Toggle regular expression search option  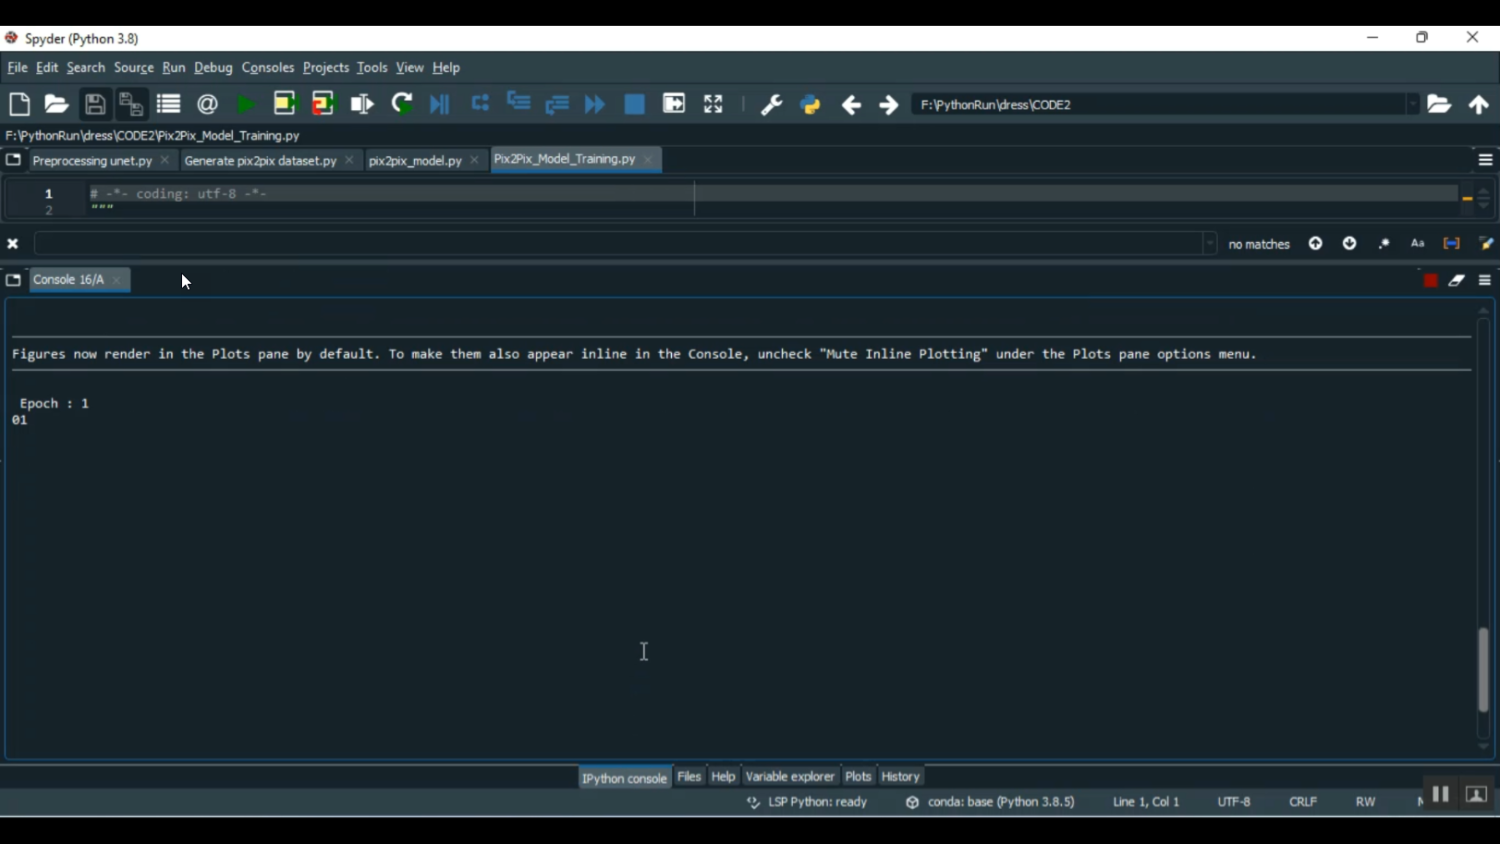(x=1384, y=244)
